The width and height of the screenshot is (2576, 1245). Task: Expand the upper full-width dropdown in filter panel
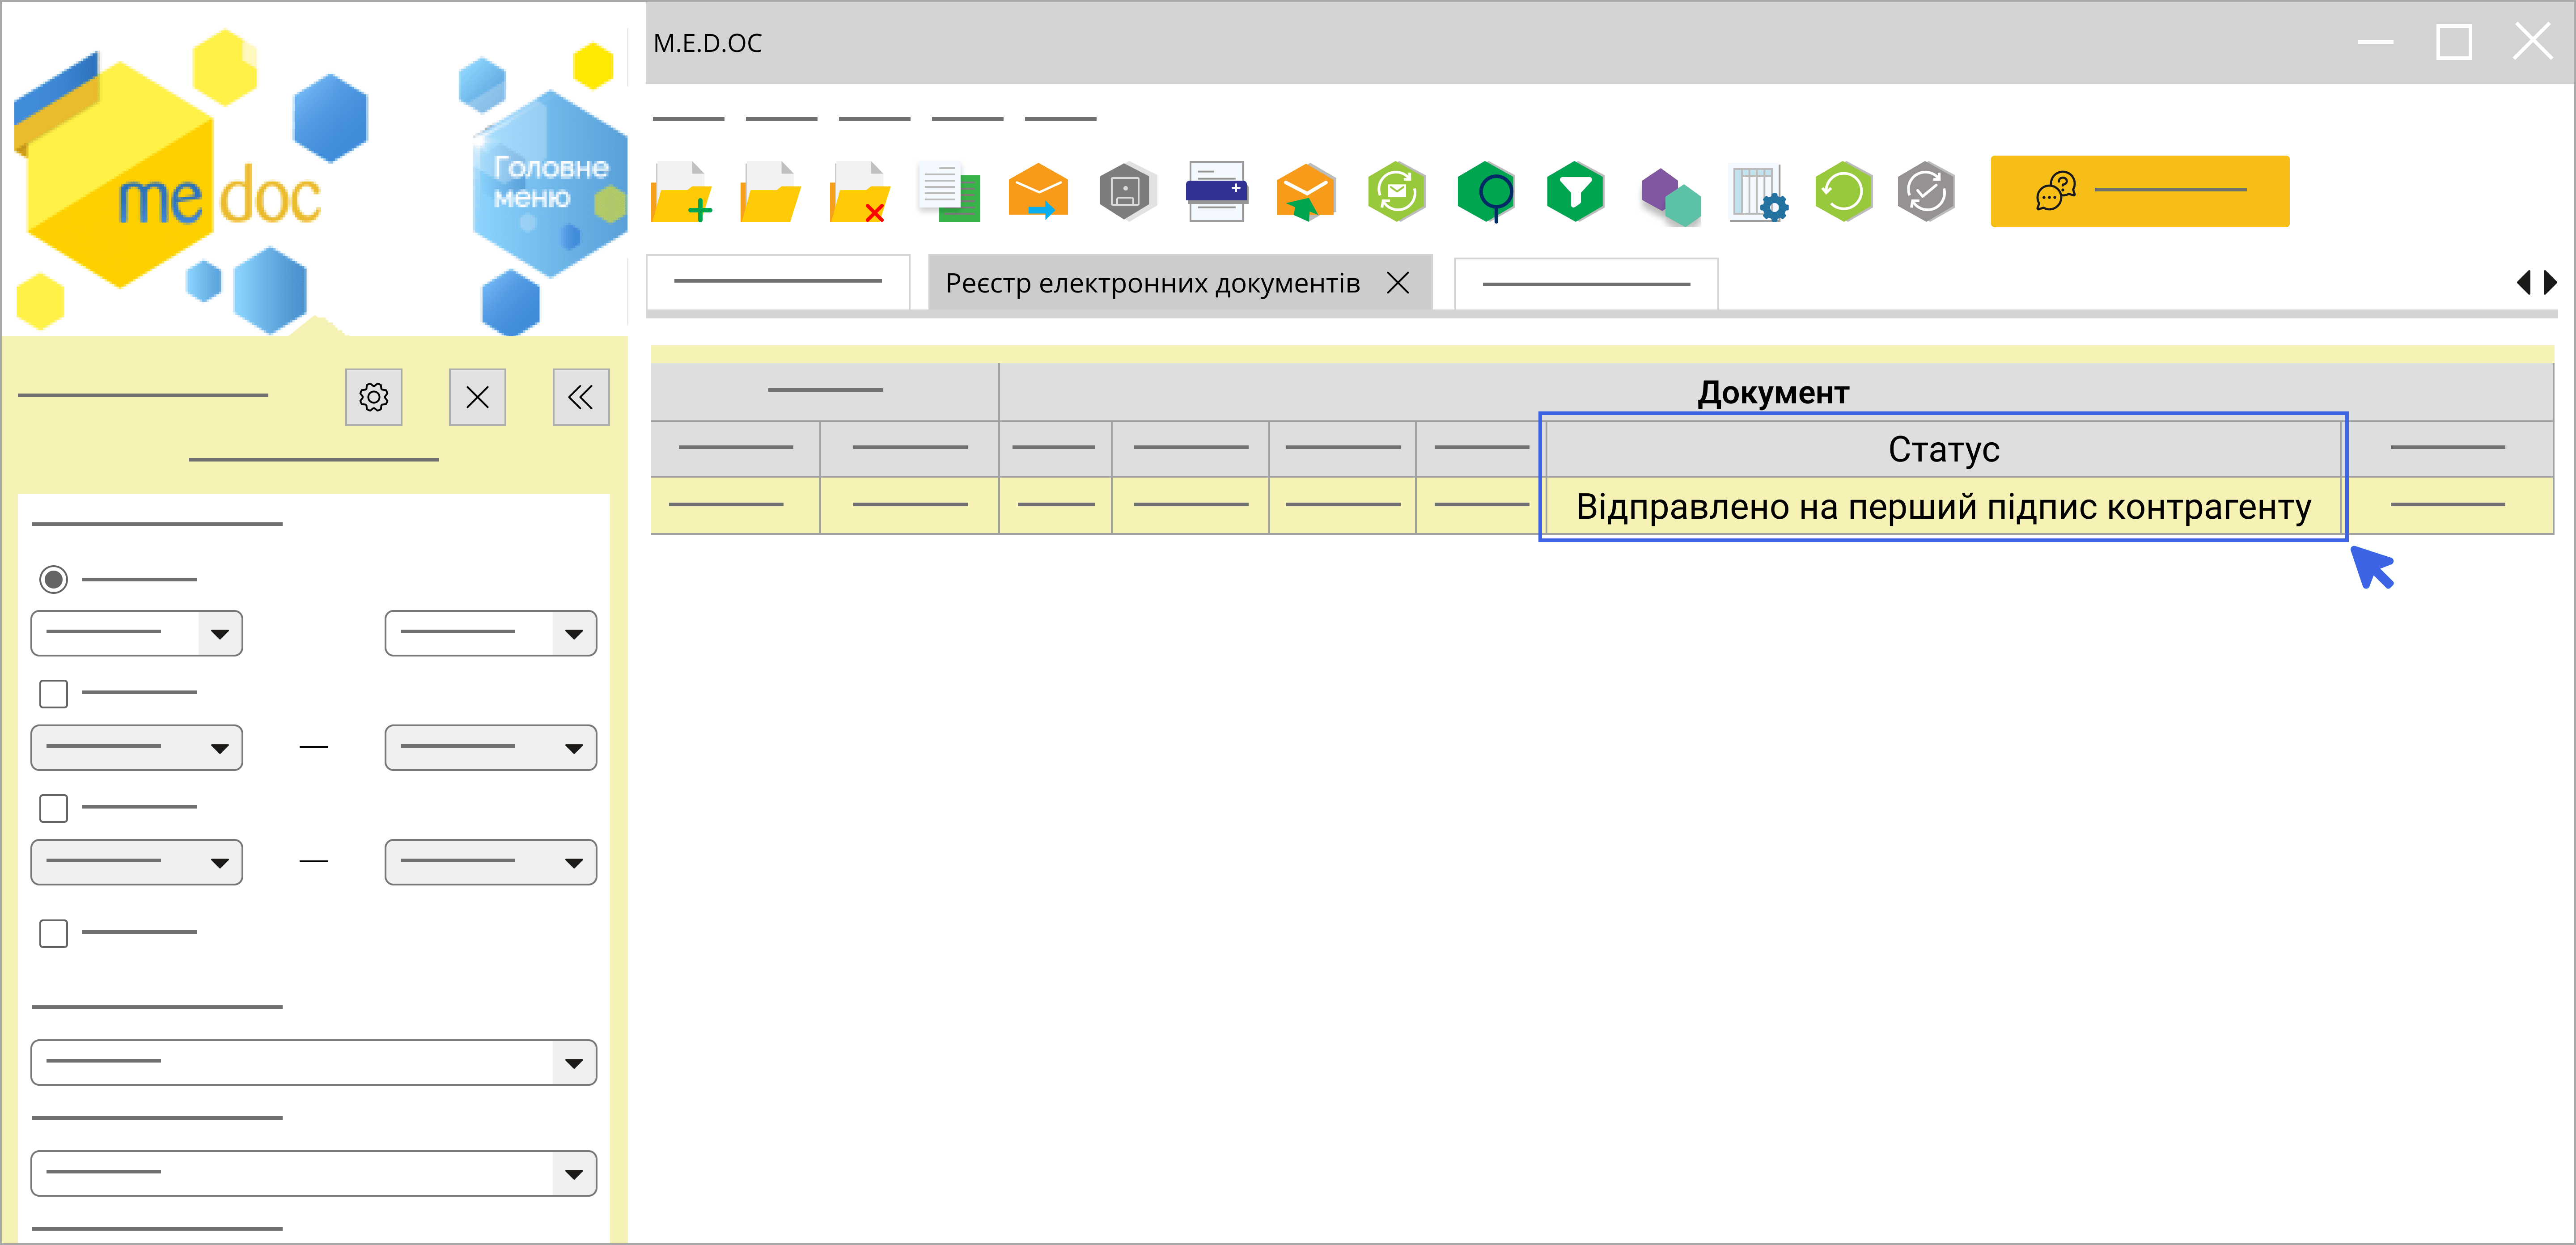click(314, 1062)
